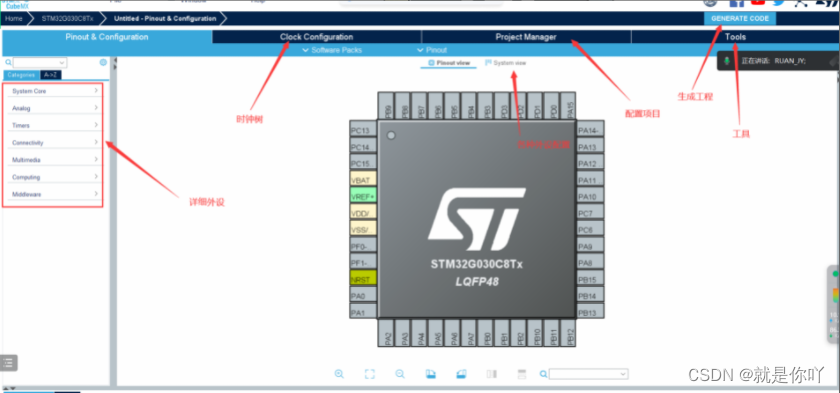Click the ST logo in top right
Image resolution: width=840 pixels, height=393 pixels.
click(x=827, y=3)
